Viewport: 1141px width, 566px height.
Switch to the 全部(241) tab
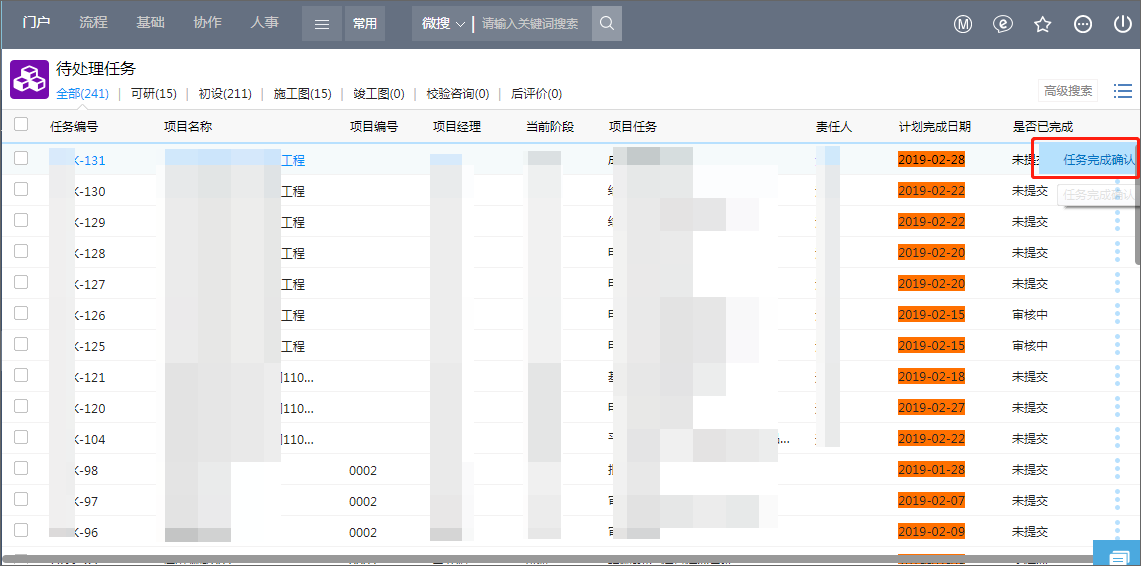pos(82,93)
